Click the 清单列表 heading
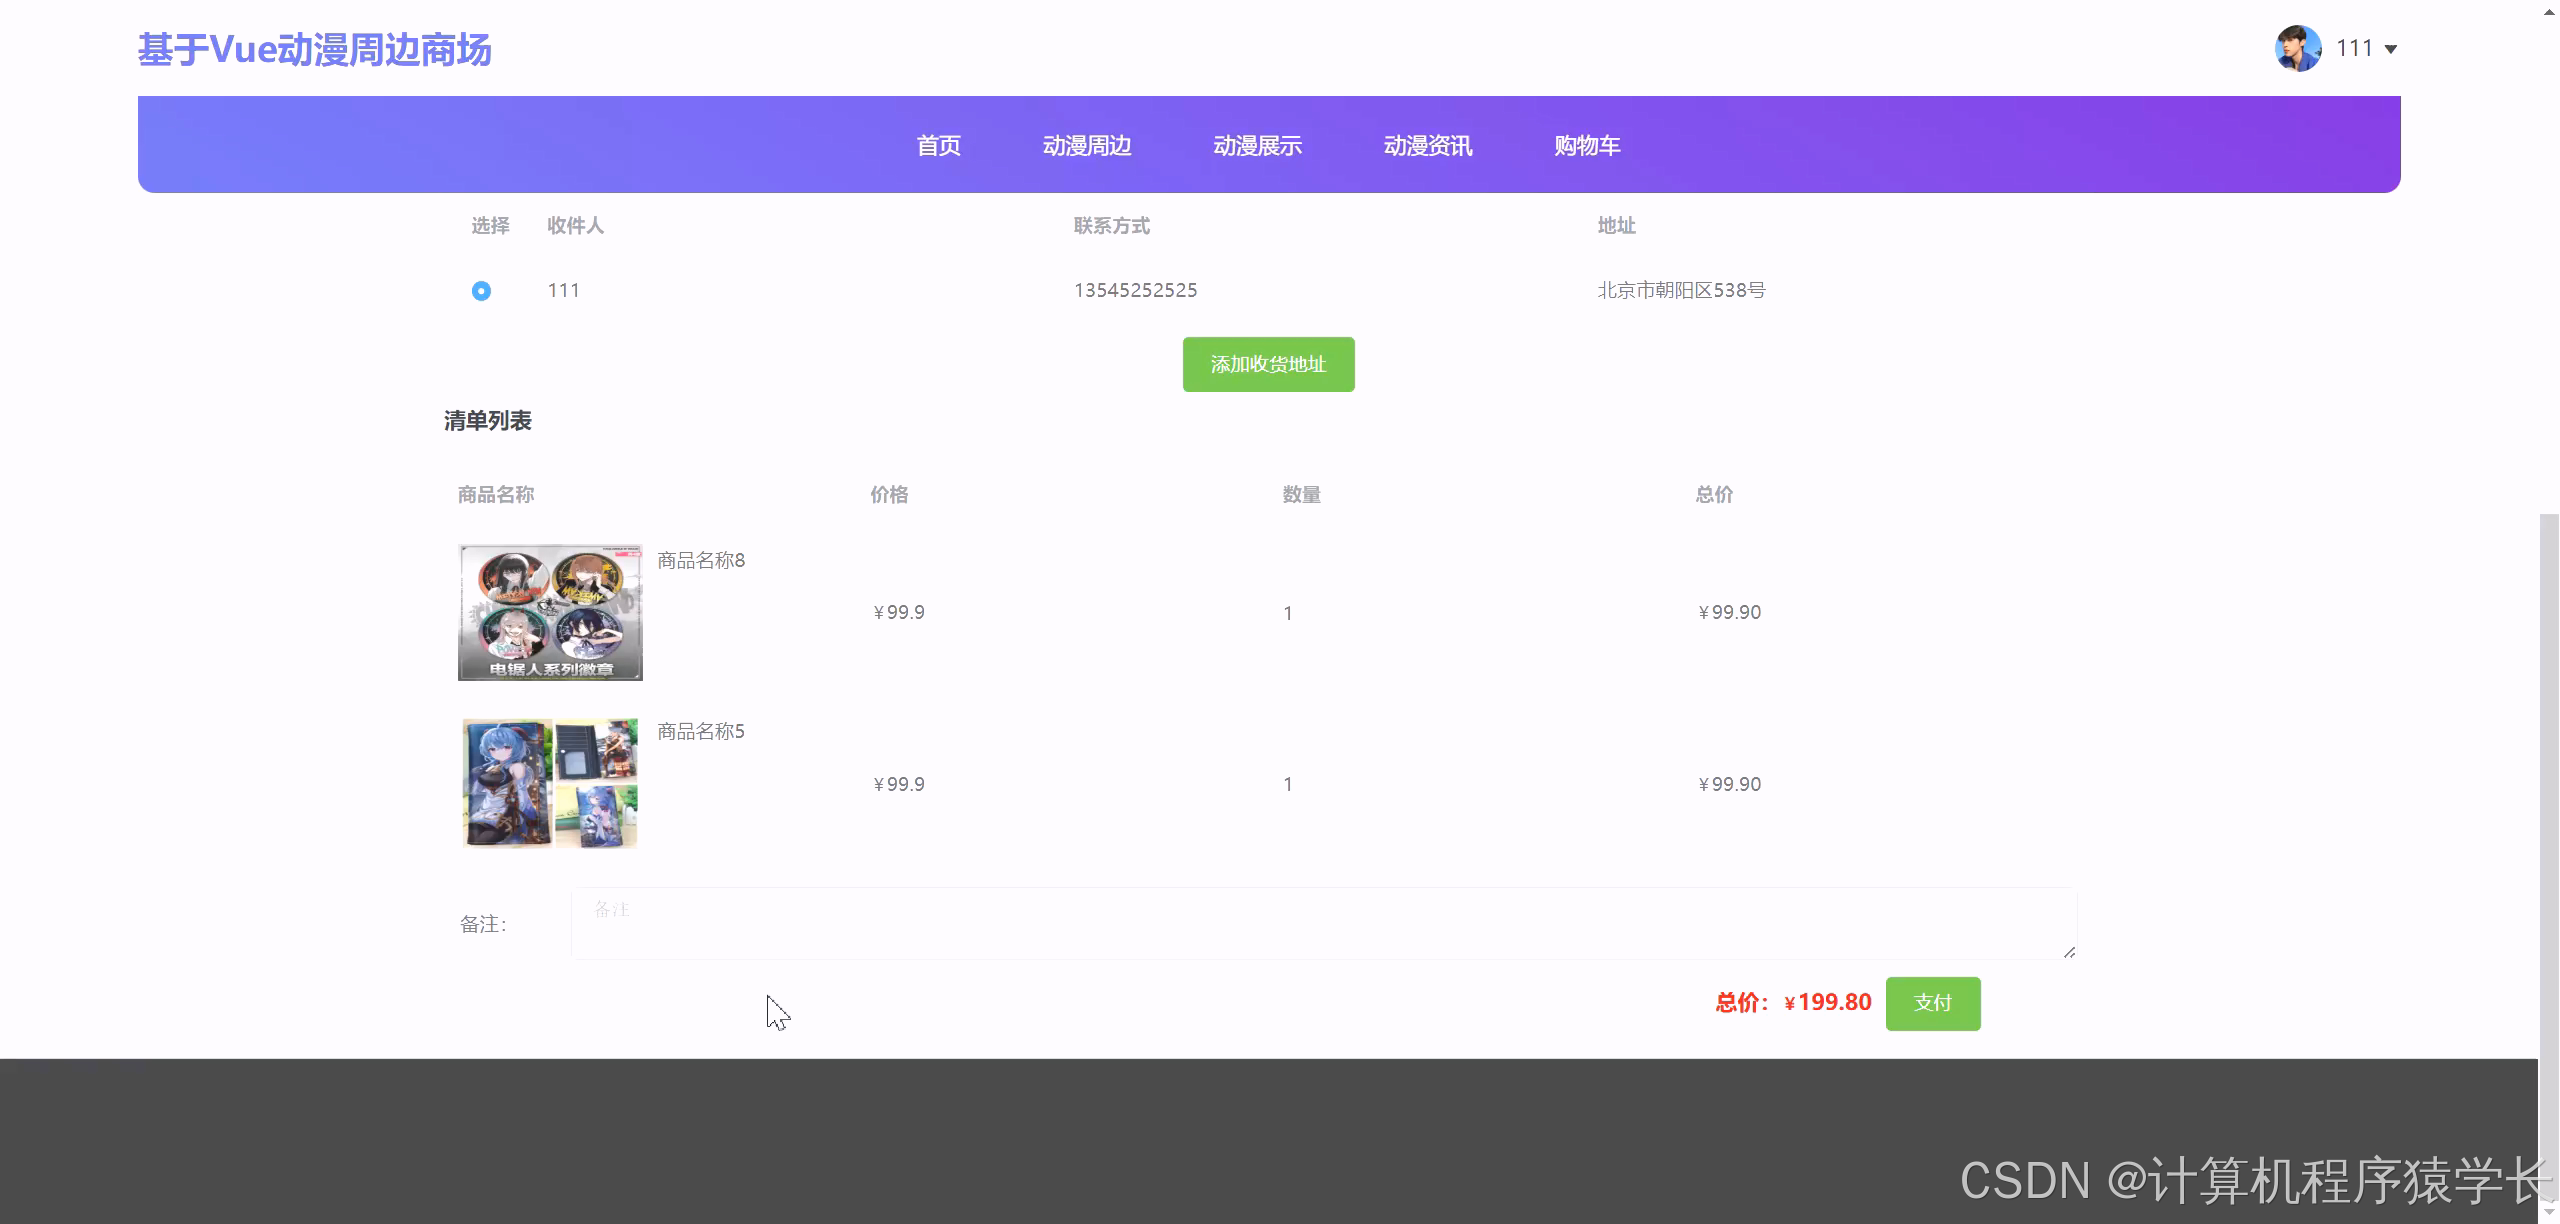The width and height of the screenshot is (2560, 1224). click(488, 421)
